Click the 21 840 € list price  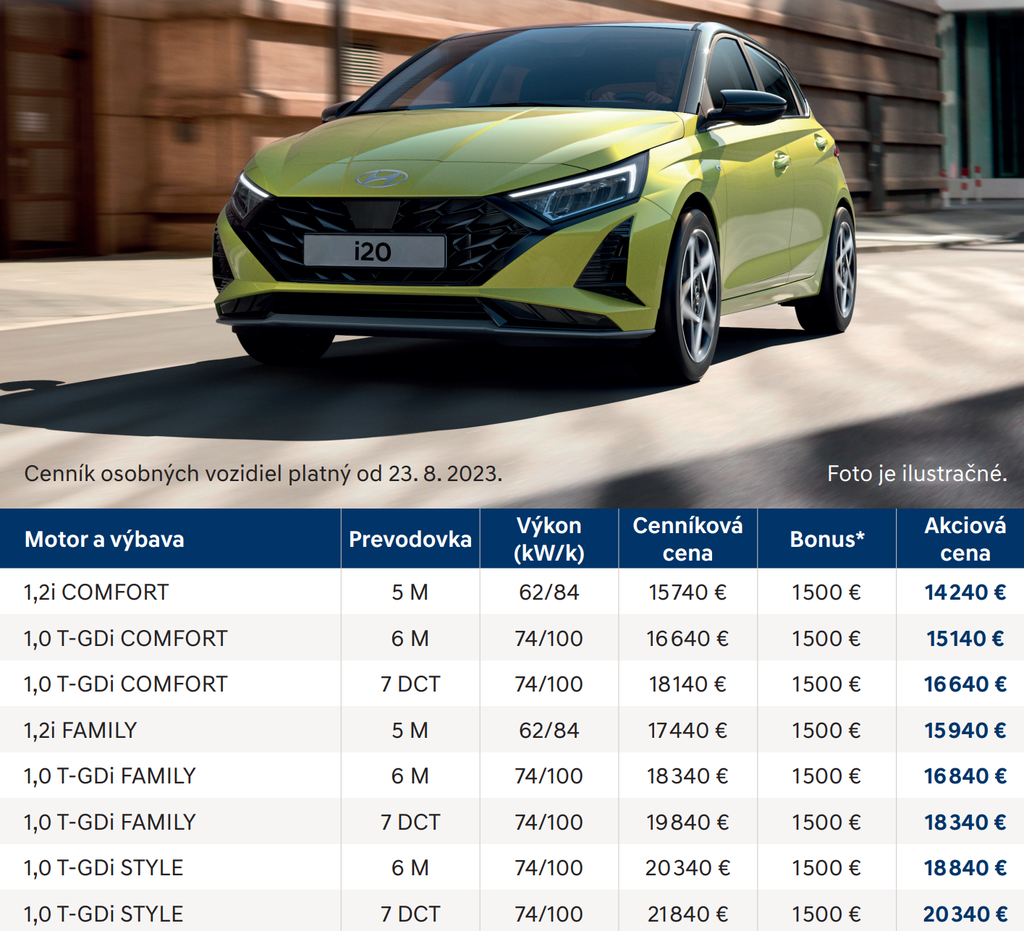tap(687, 914)
